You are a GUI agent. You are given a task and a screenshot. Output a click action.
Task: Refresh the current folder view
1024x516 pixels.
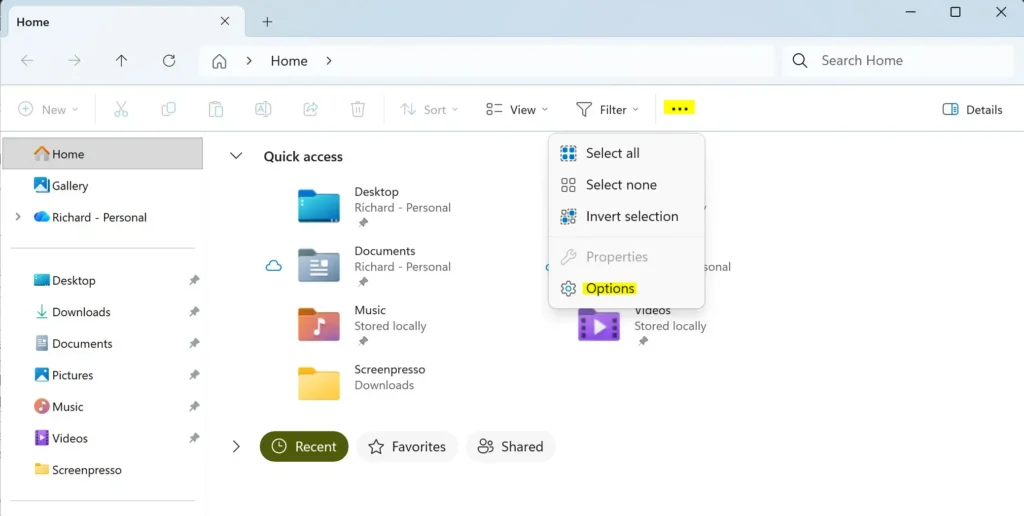pos(169,60)
